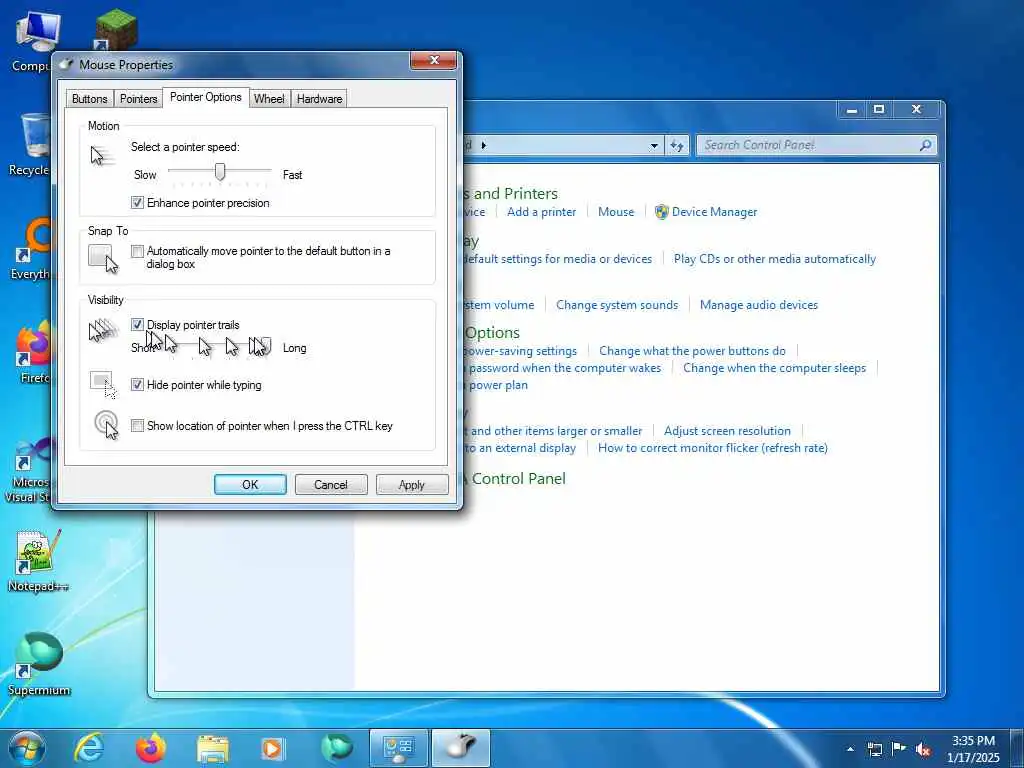Select the Firefox desktop shortcut
Screen dimensions: 1024x768
(x=33, y=353)
